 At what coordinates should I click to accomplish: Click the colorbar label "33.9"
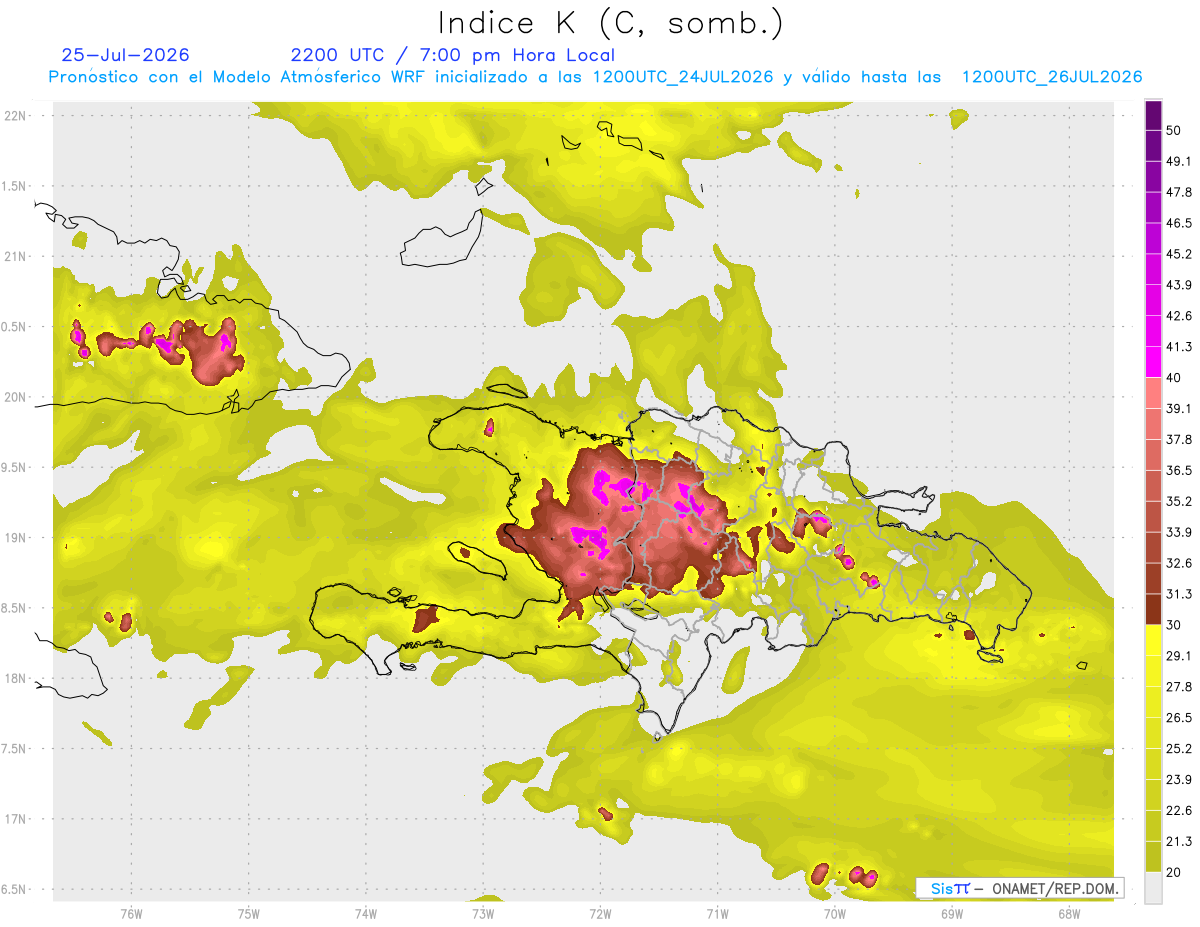point(1179,532)
